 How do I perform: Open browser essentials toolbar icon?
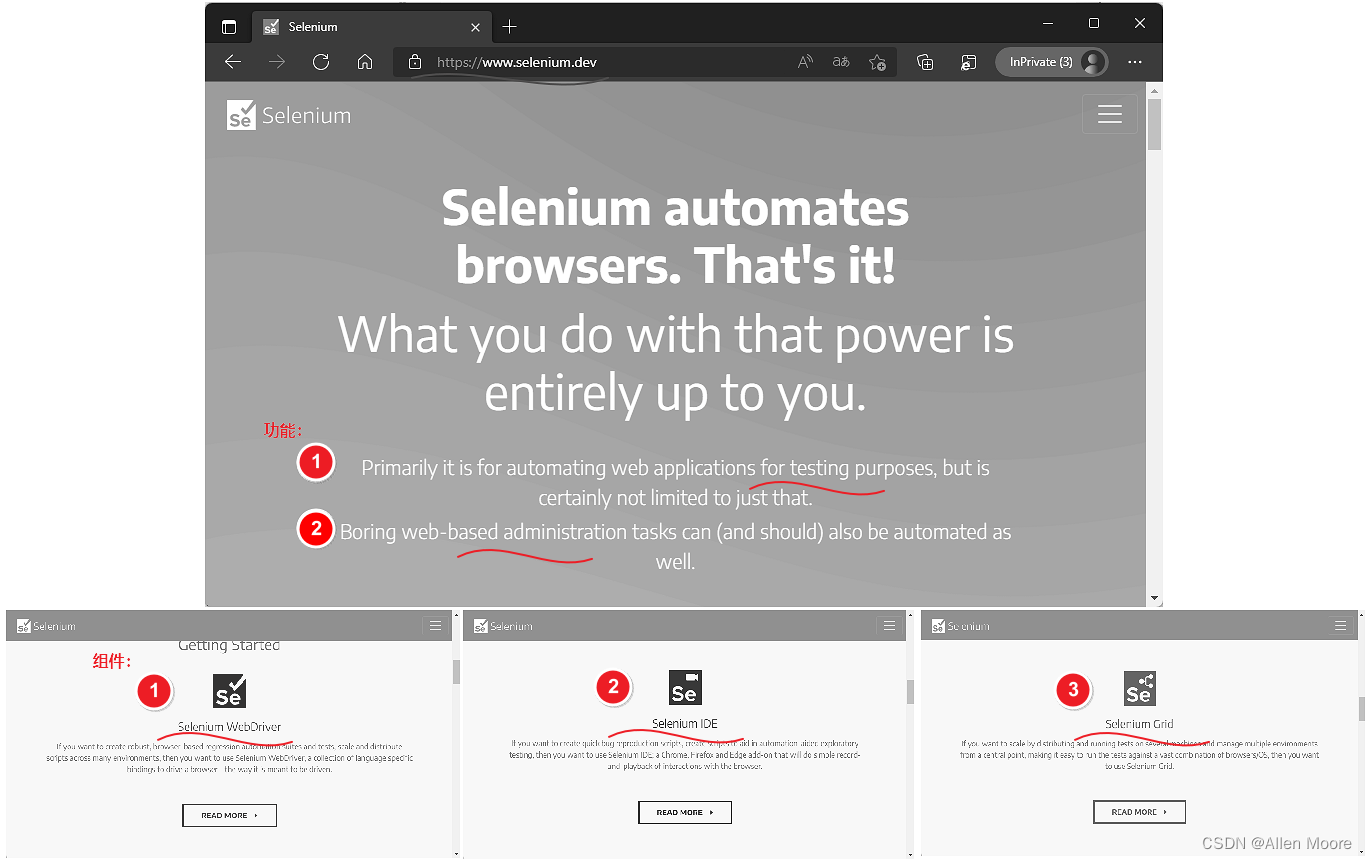(968, 62)
